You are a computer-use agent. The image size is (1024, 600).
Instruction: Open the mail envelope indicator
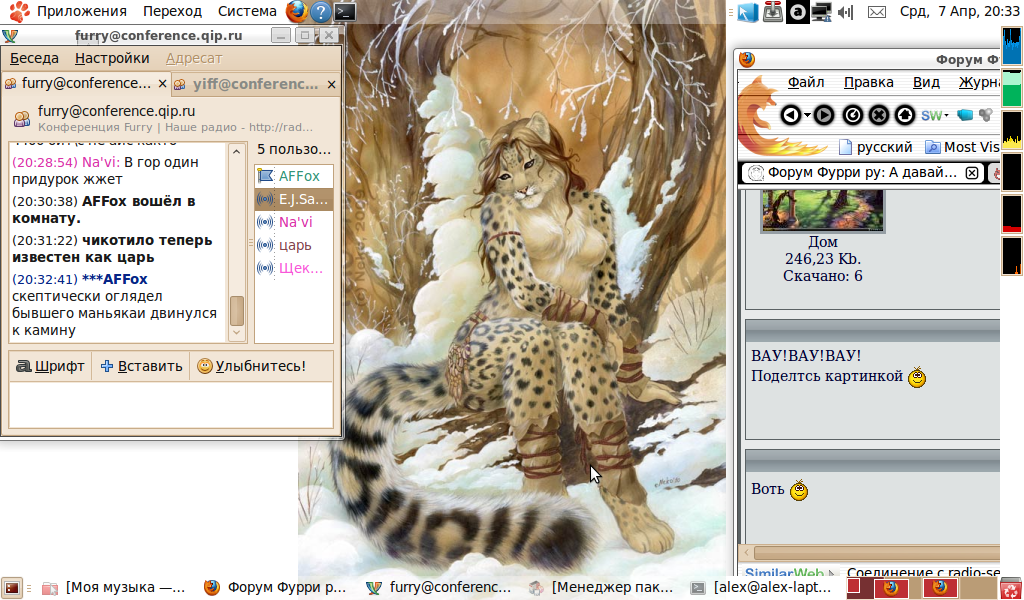pyautogui.click(x=876, y=12)
